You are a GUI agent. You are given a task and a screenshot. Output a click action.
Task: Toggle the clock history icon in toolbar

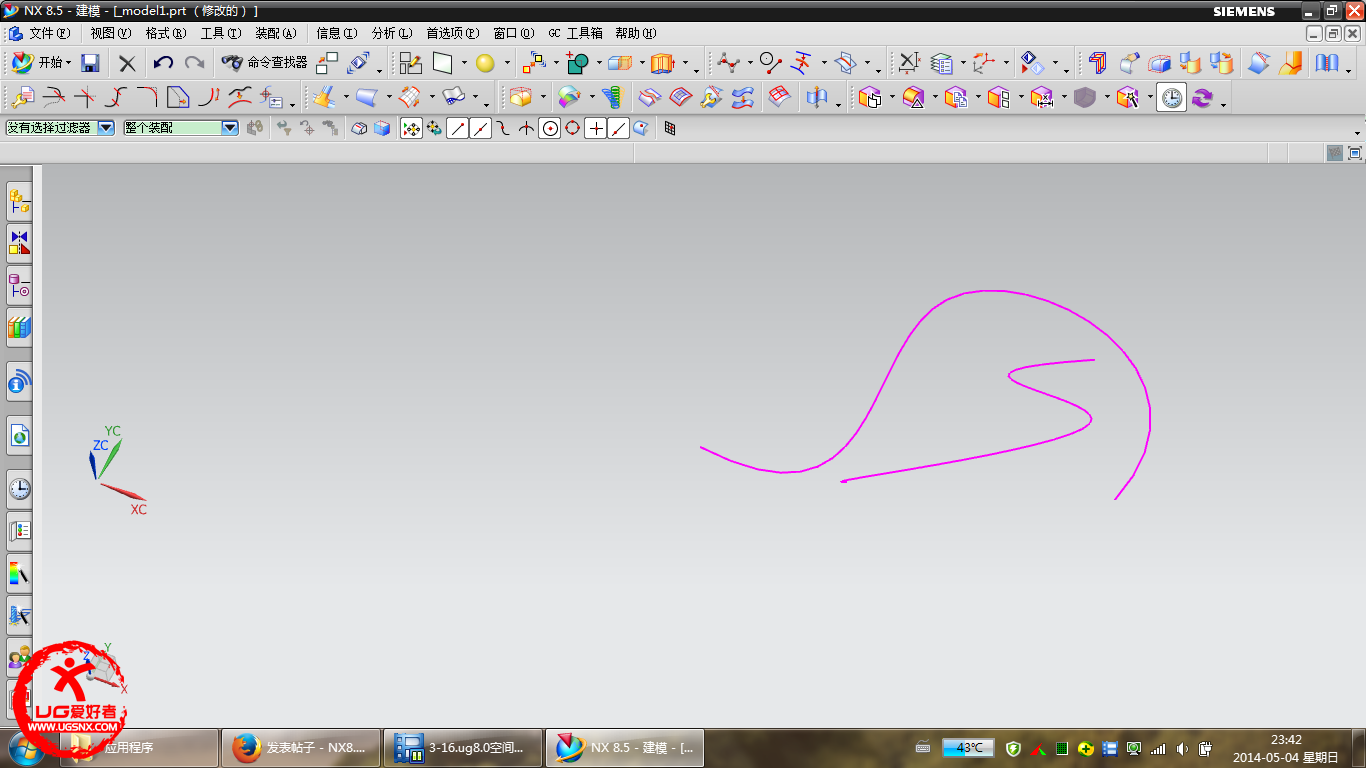1172,97
